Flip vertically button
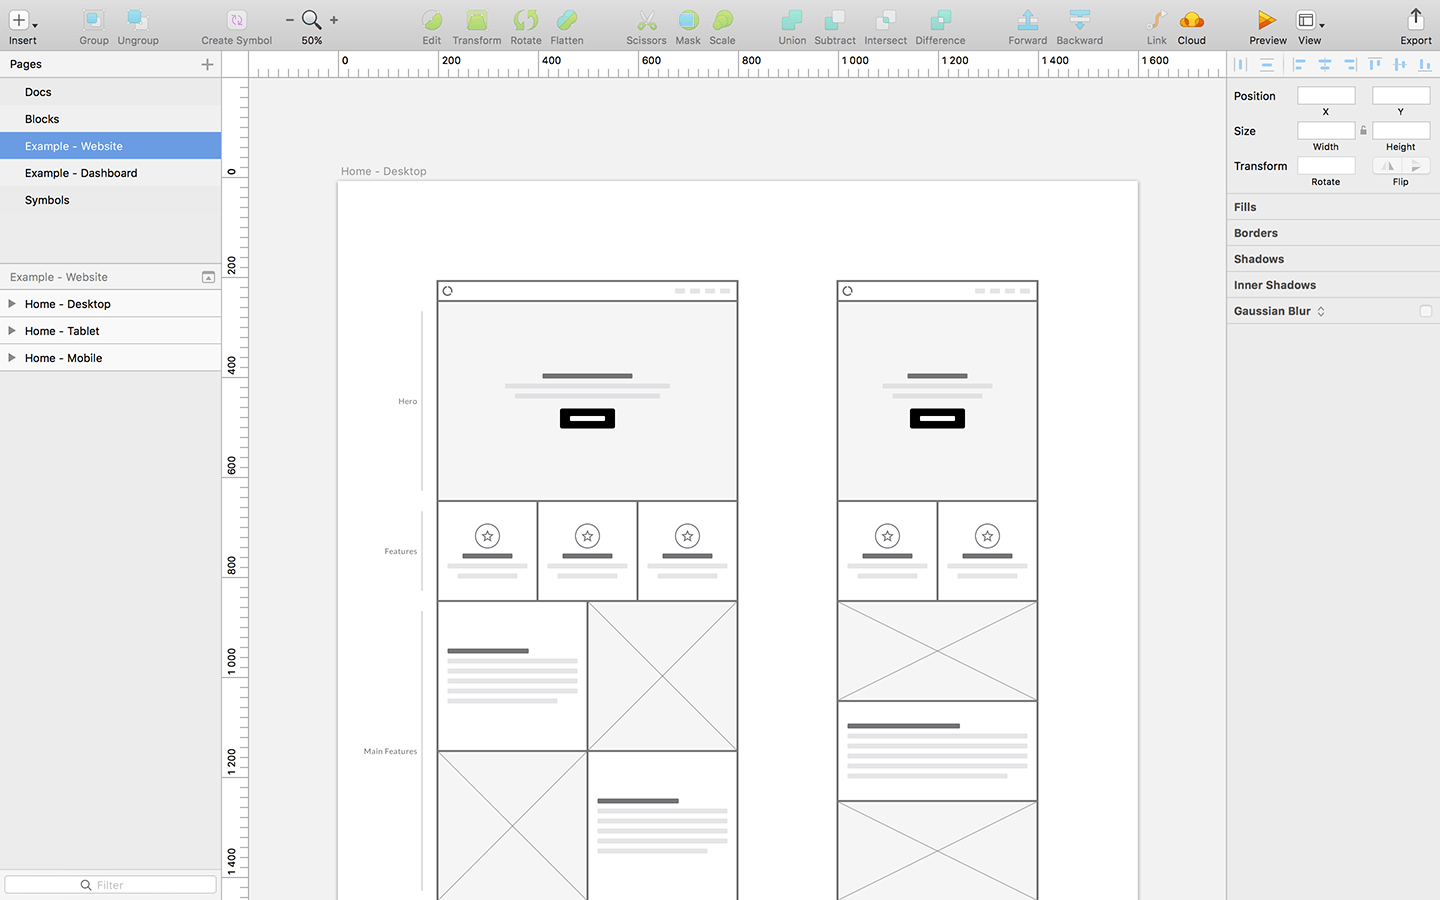The width and height of the screenshot is (1440, 900). (1416, 166)
